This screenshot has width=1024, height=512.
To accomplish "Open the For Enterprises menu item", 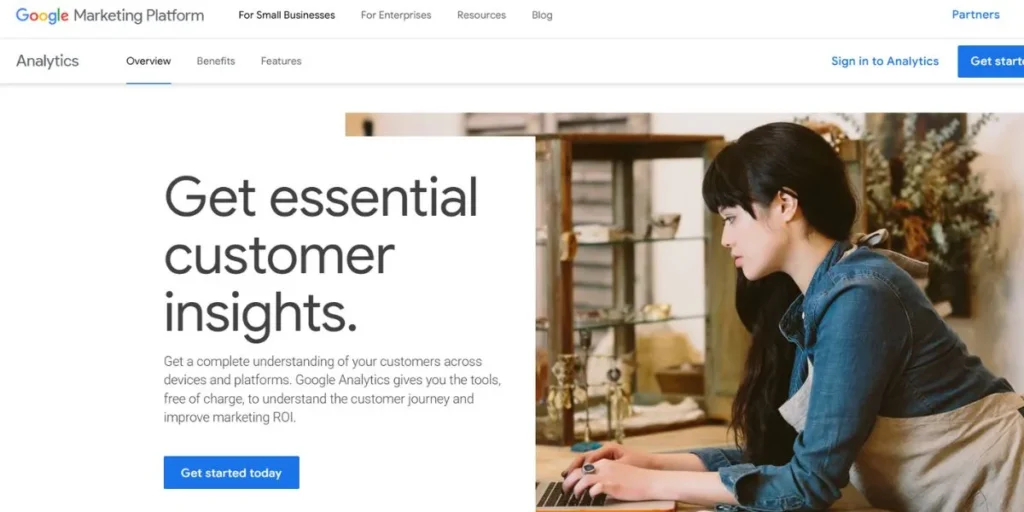I will coord(396,15).
